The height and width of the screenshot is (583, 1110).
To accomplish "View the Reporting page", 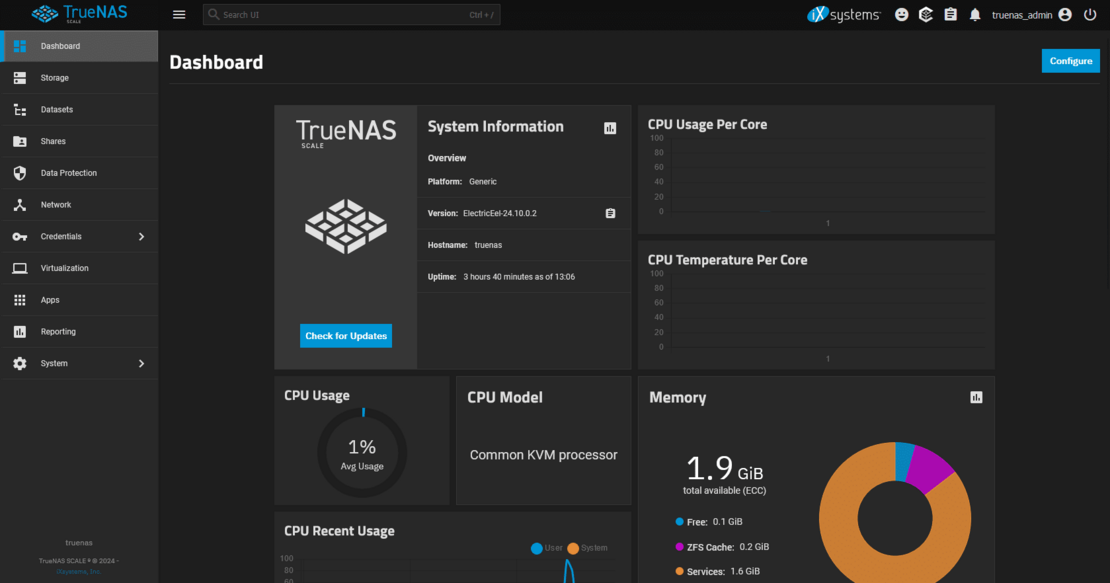I will 57,331.
